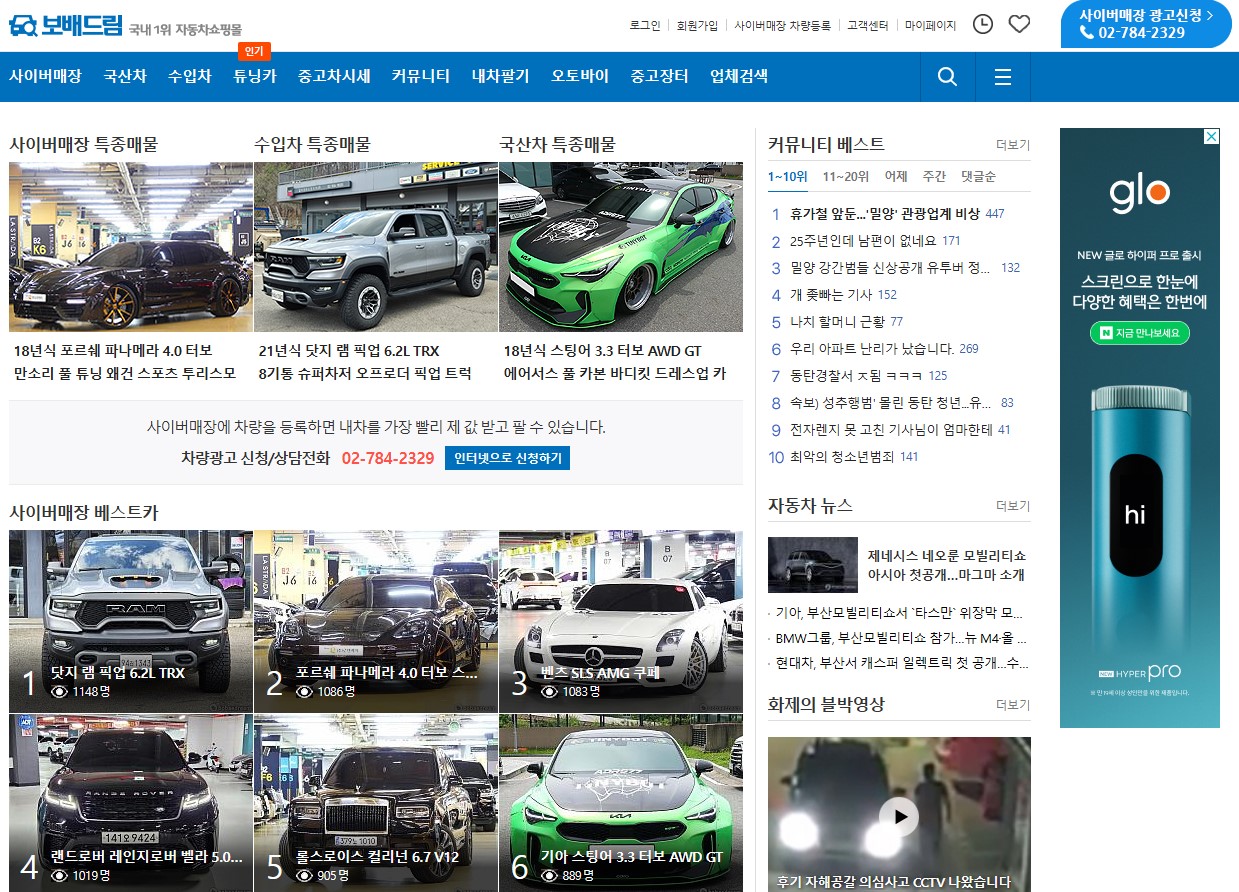Close the glo advertisement via AdChoices icon
The height and width of the screenshot is (892, 1239).
[1211, 136]
